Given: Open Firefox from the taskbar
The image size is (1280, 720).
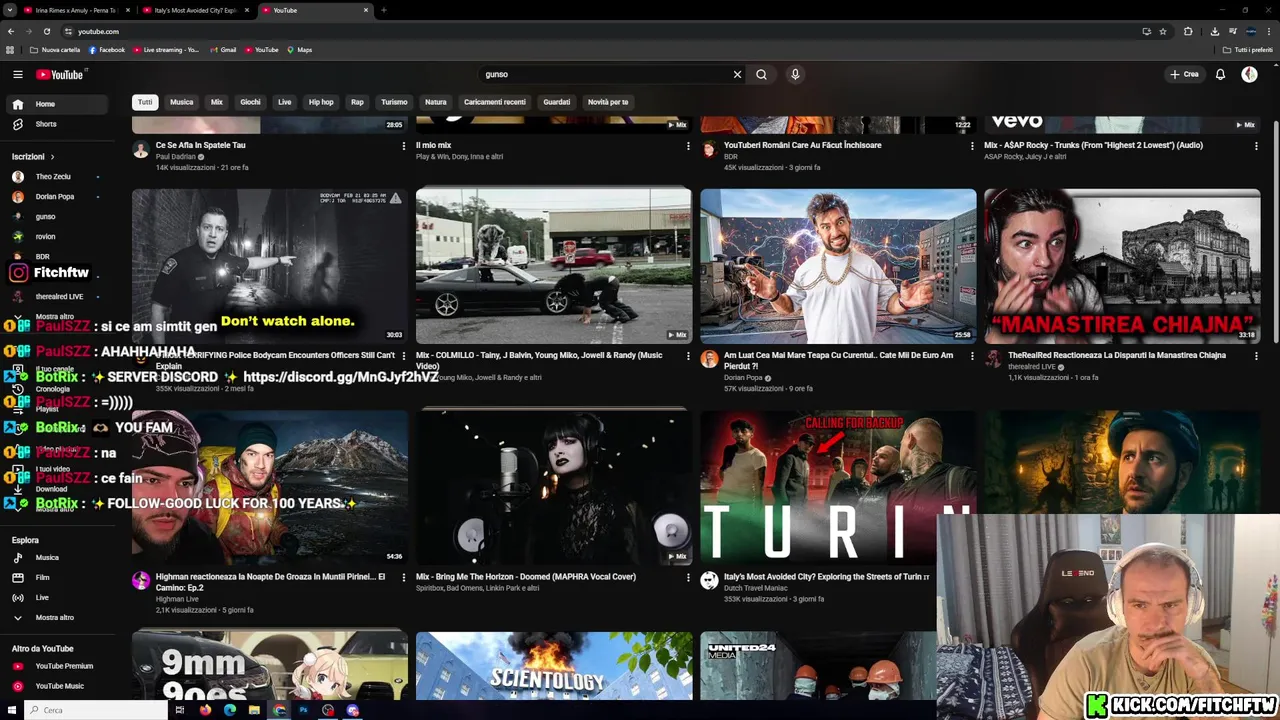Looking at the screenshot, I should coord(205,710).
